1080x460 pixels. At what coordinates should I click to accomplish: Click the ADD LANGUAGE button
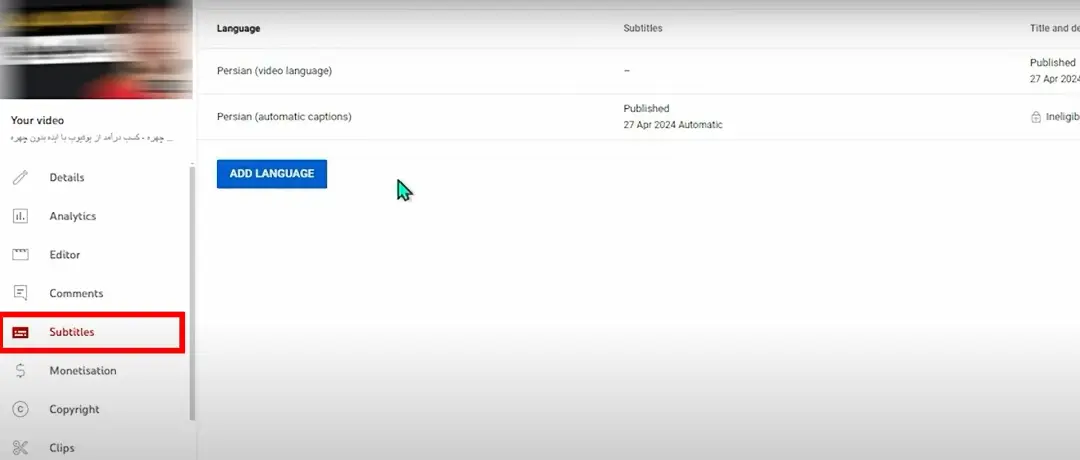pos(271,174)
